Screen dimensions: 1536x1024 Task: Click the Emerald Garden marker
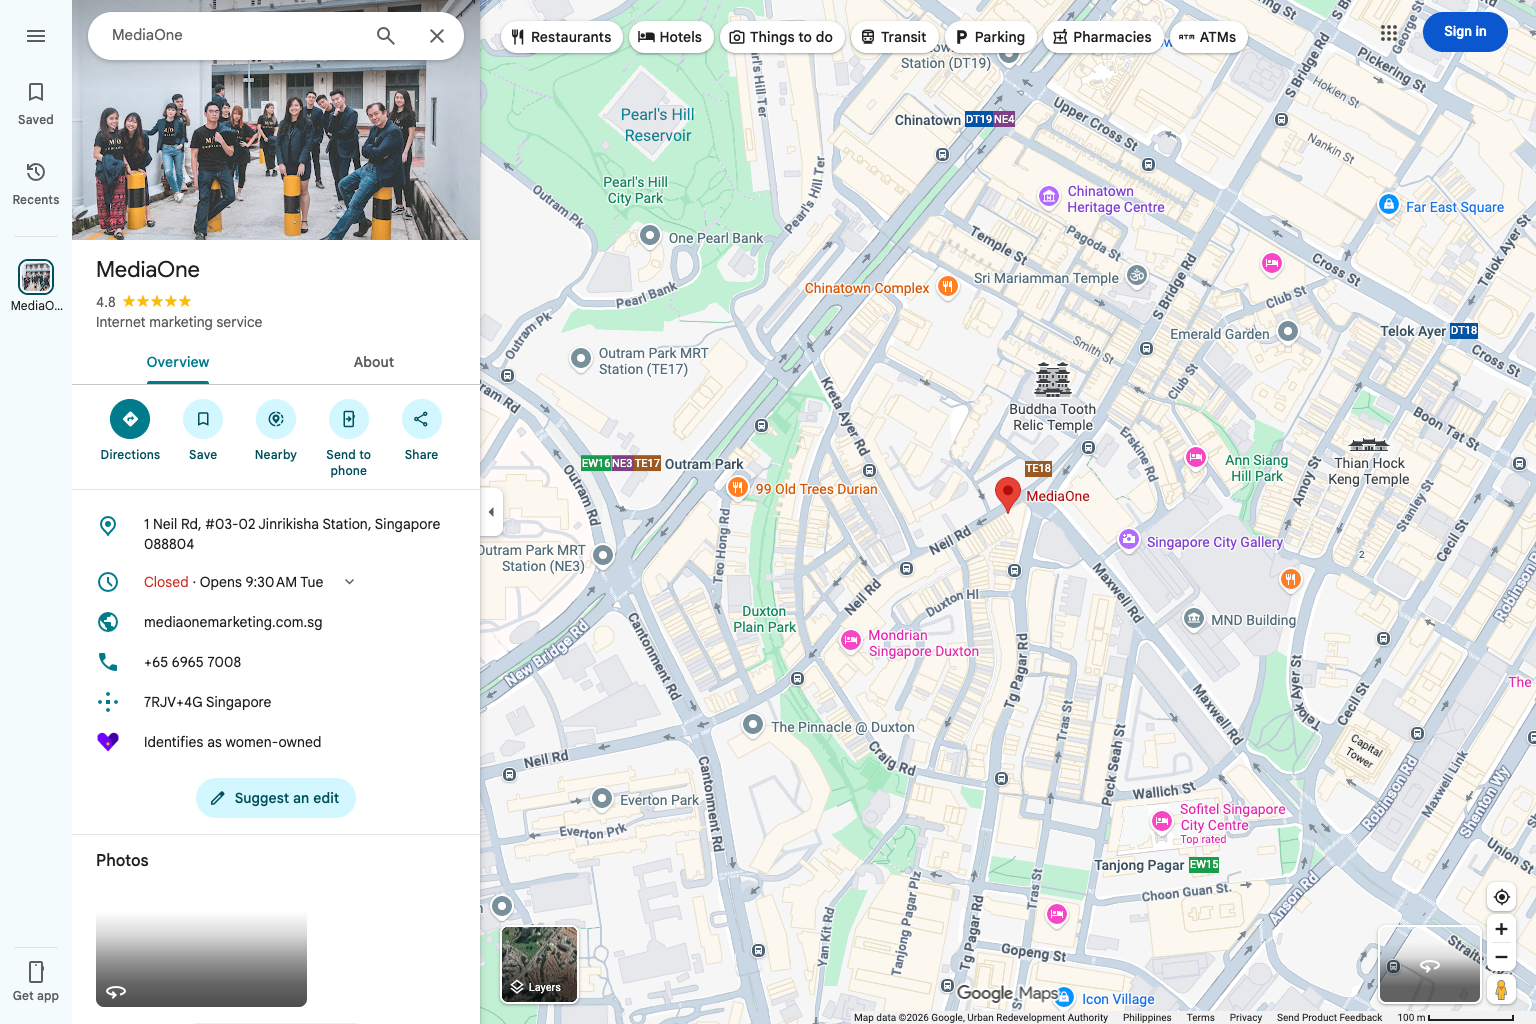pyautogui.click(x=1288, y=331)
